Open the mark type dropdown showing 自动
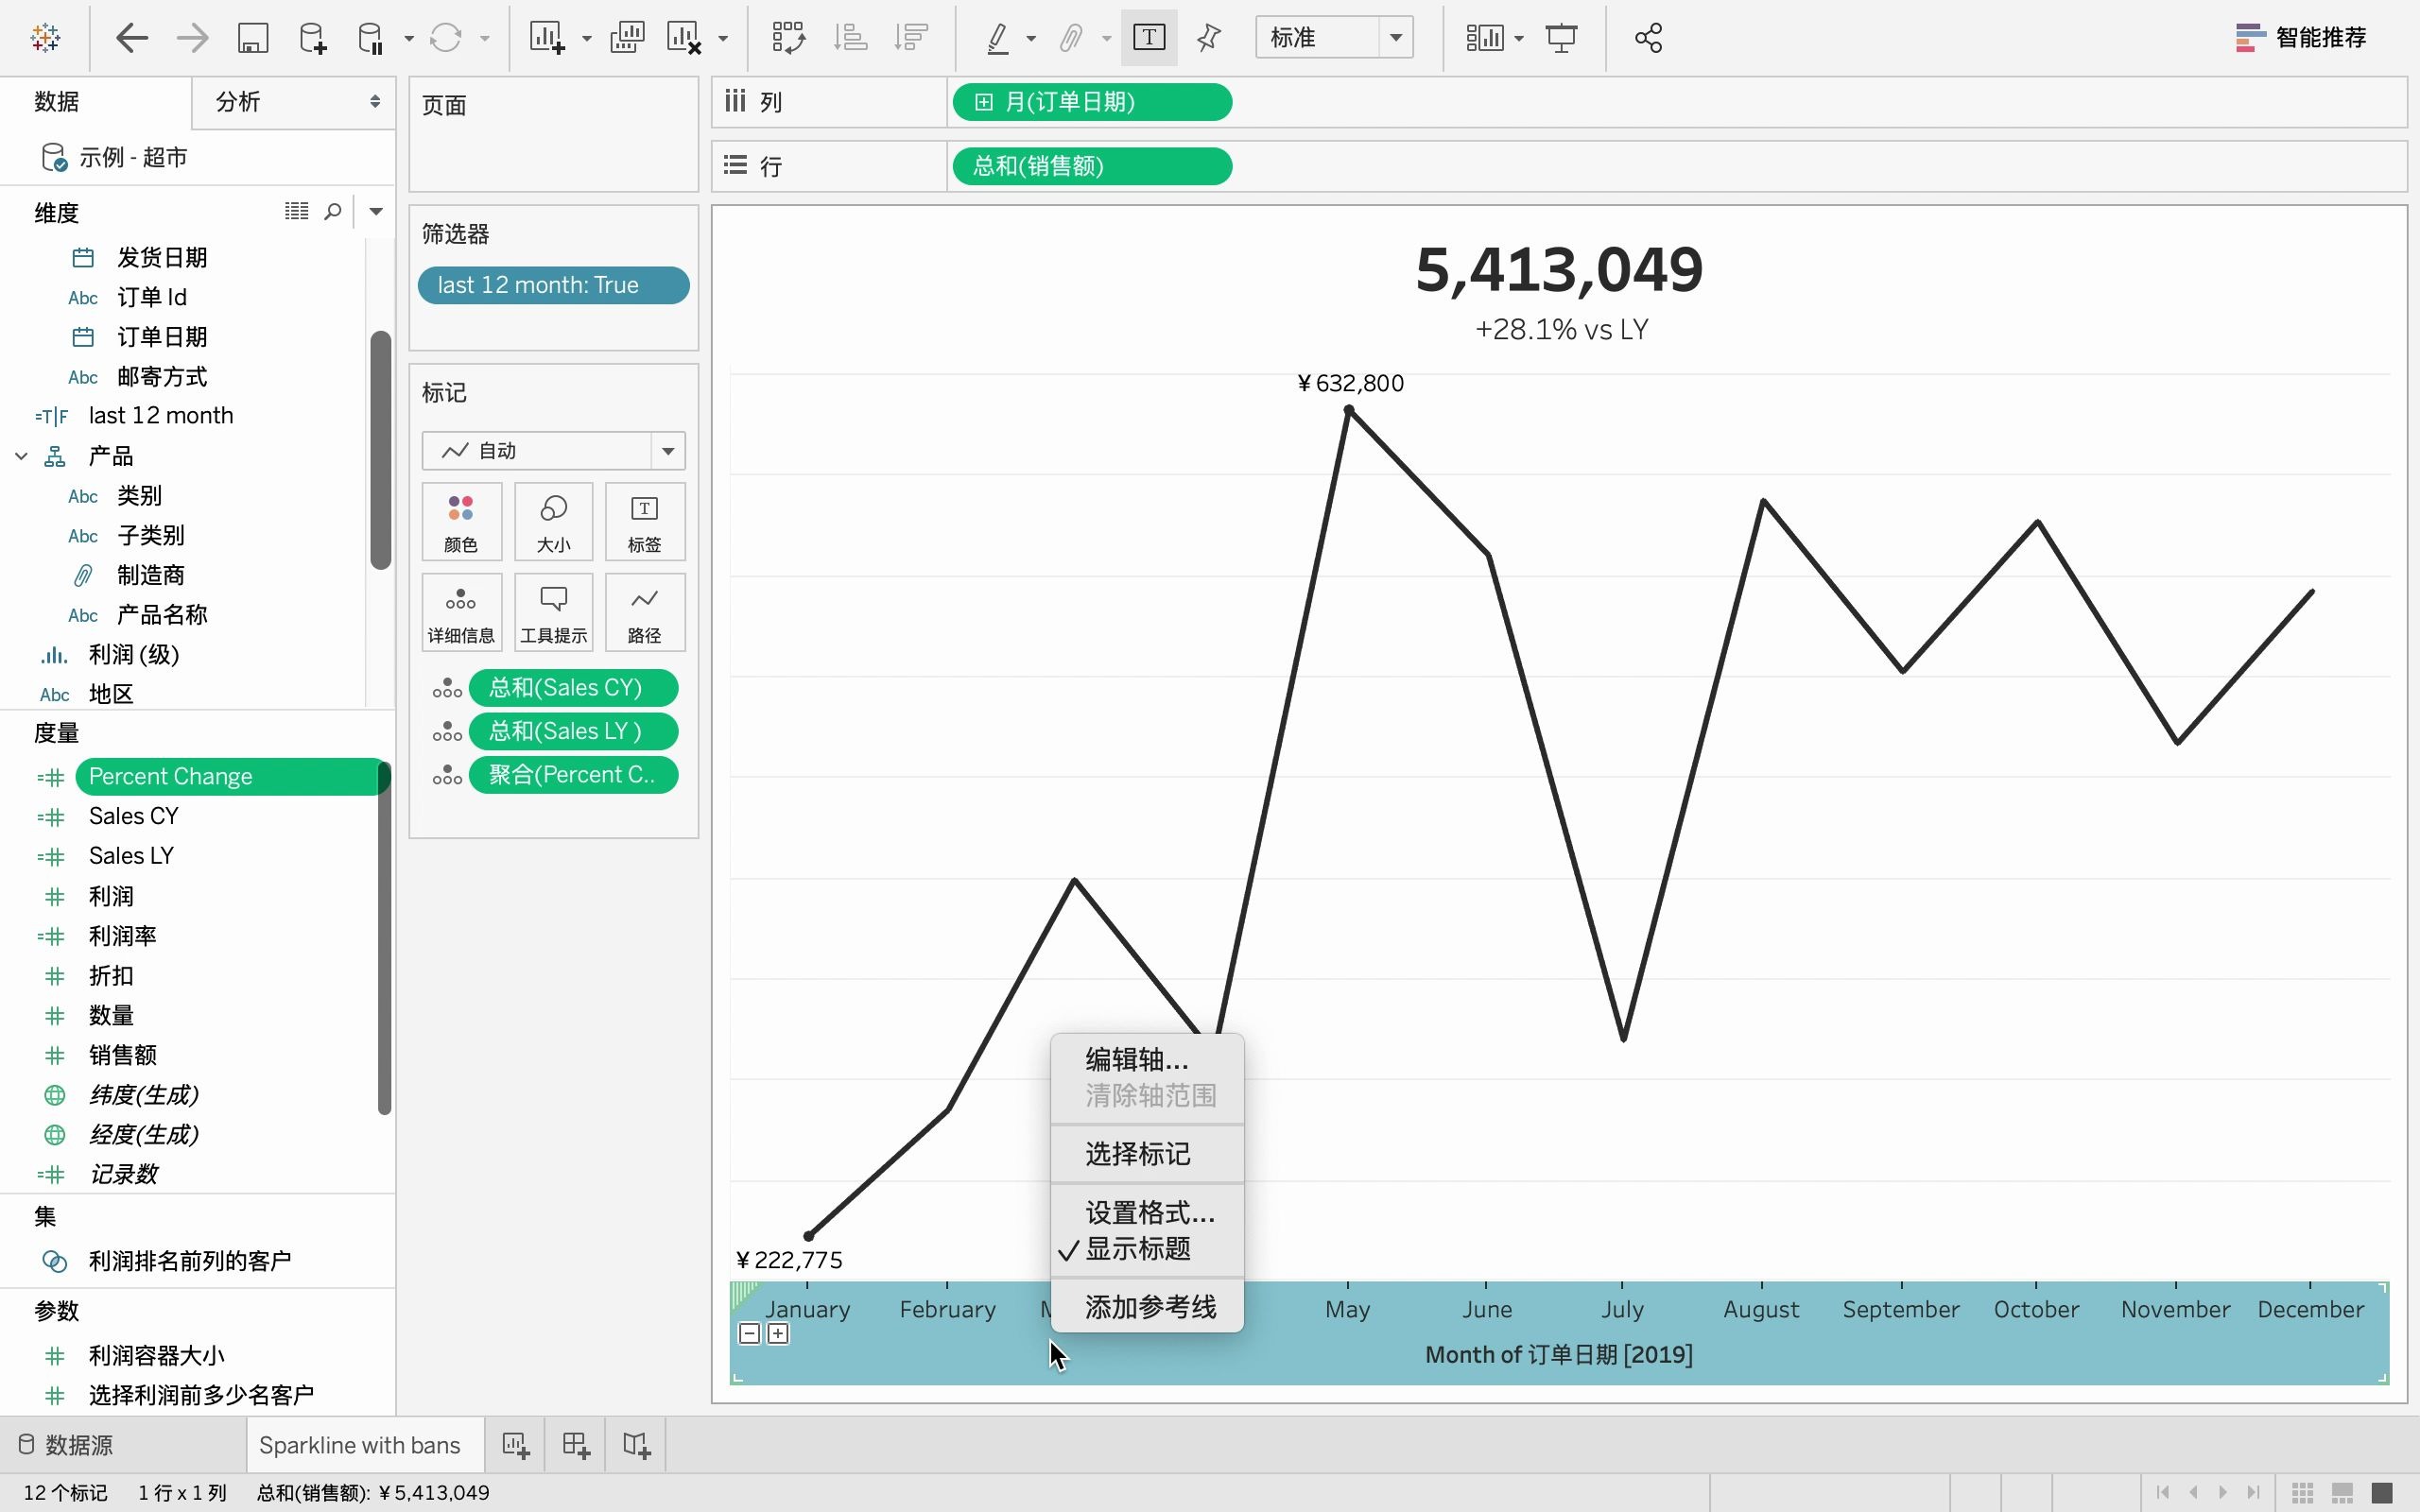Image resolution: width=2420 pixels, height=1512 pixels. coord(666,450)
